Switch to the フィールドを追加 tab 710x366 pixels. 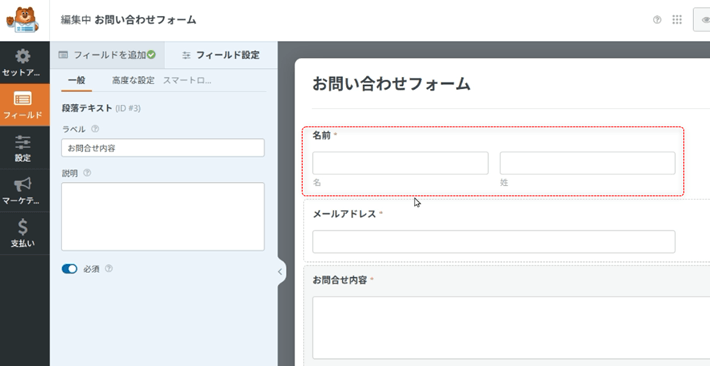[x=107, y=55]
